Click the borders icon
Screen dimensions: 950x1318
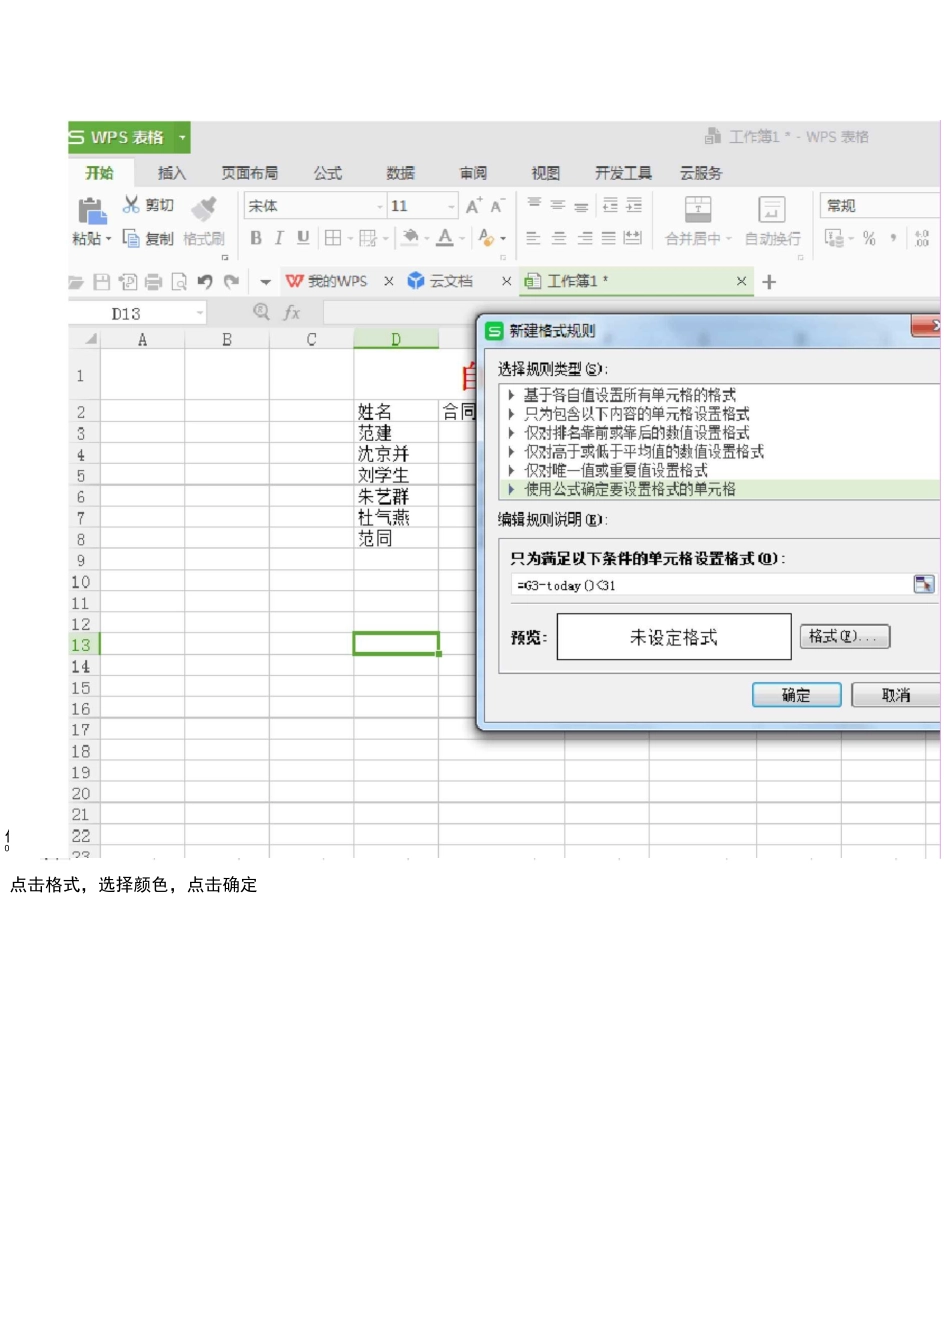tap(333, 238)
